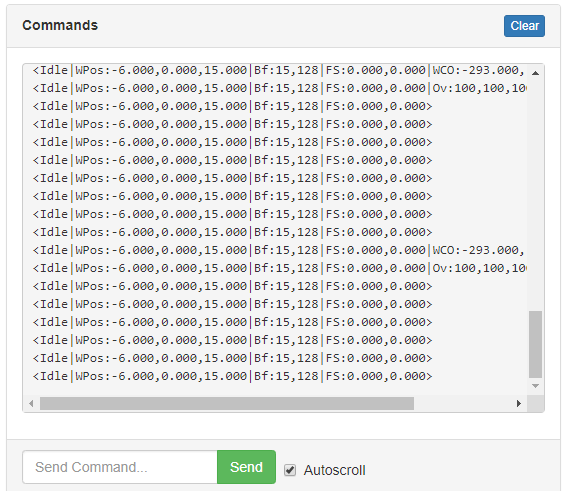Select the last Idle status line in console

232,376
